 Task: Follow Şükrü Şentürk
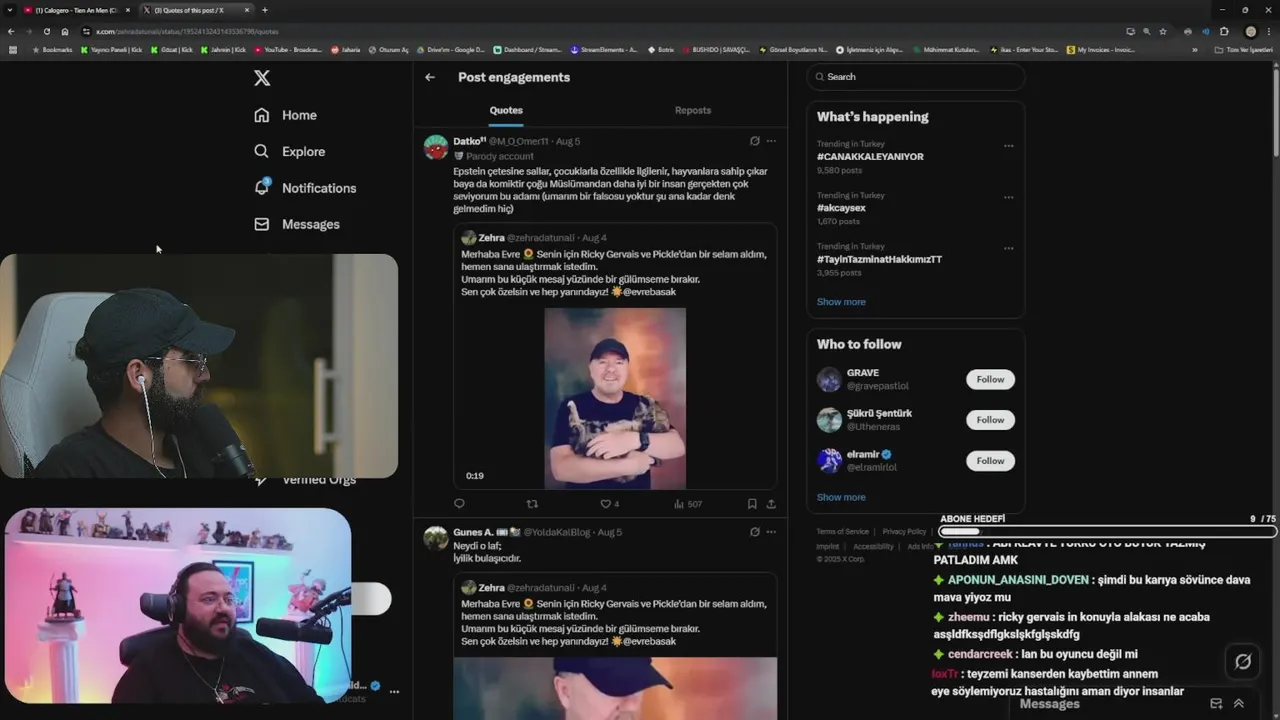click(990, 420)
